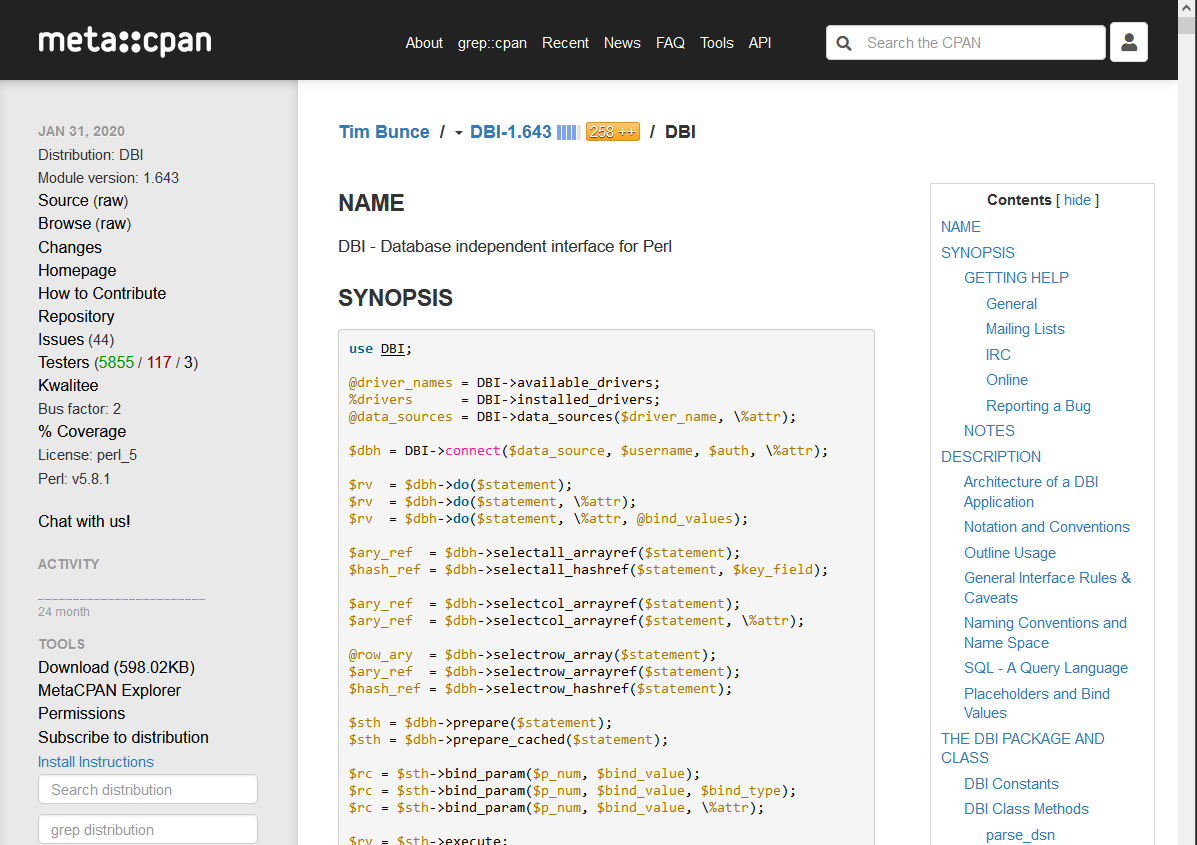The width and height of the screenshot is (1197, 845).
Task: Jump to Notation and Conventions
Action: pyautogui.click(x=1046, y=527)
